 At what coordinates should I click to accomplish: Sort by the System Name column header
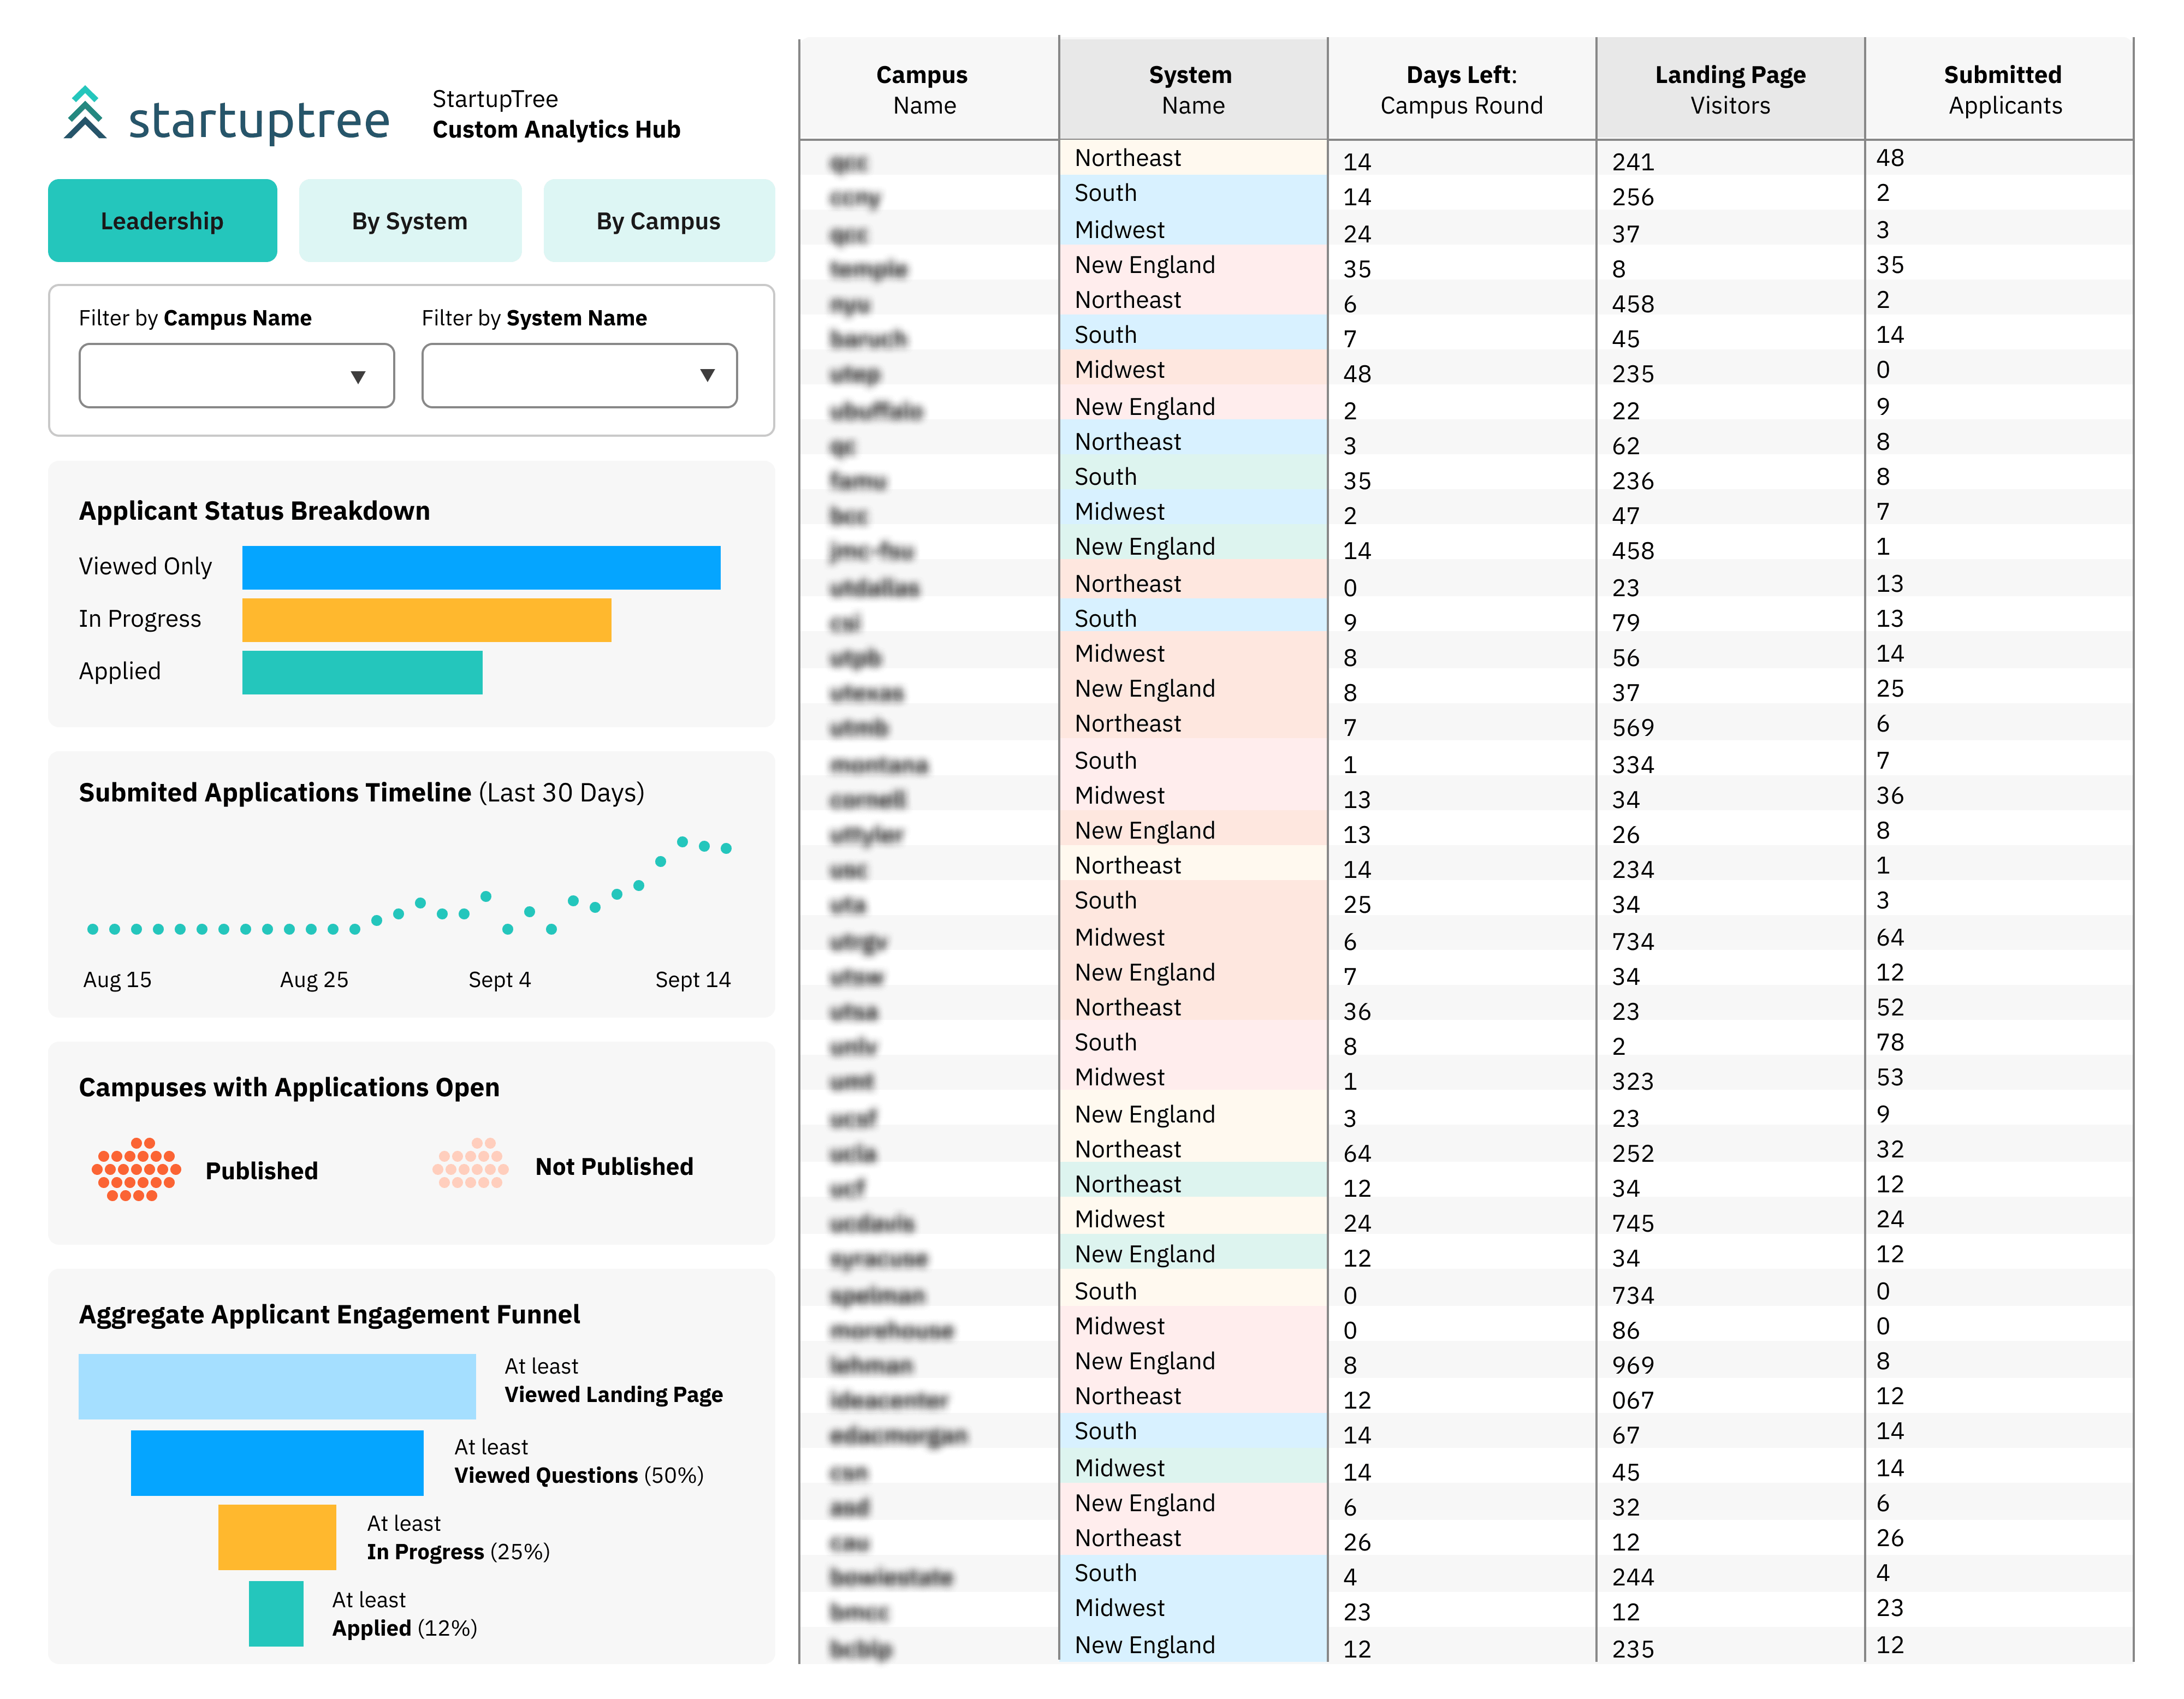tap(1191, 90)
